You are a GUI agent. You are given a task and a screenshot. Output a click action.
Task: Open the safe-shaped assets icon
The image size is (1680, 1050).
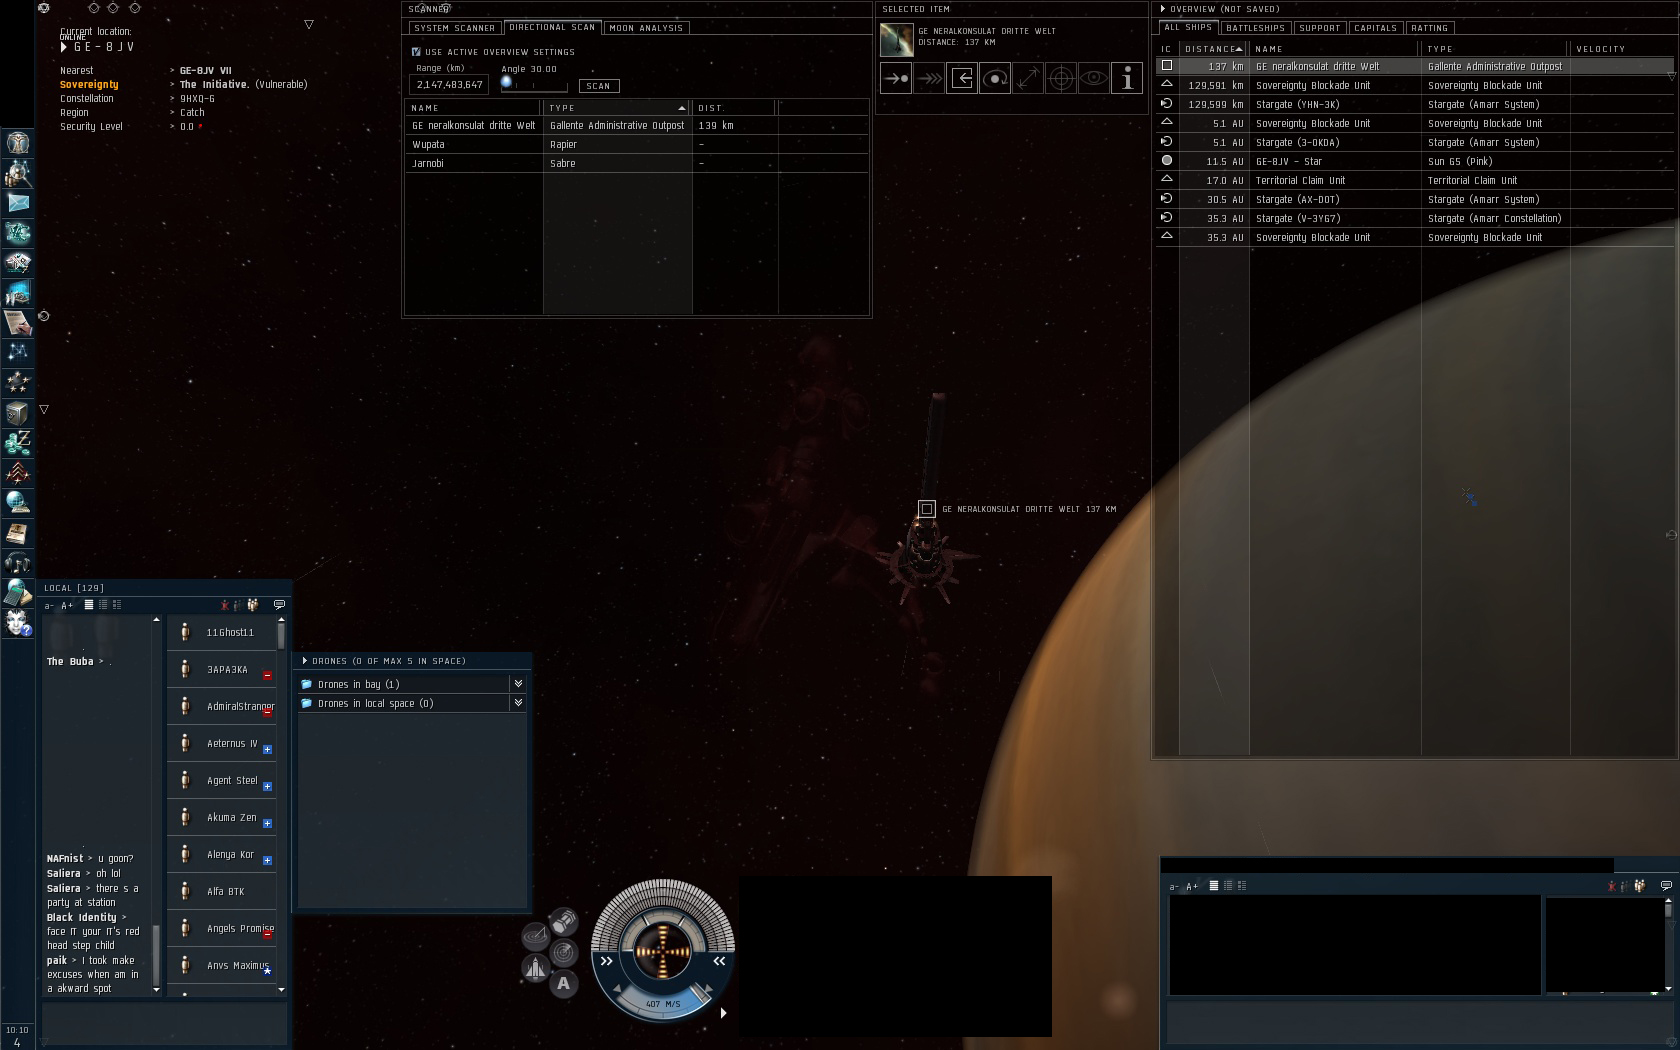[17, 413]
